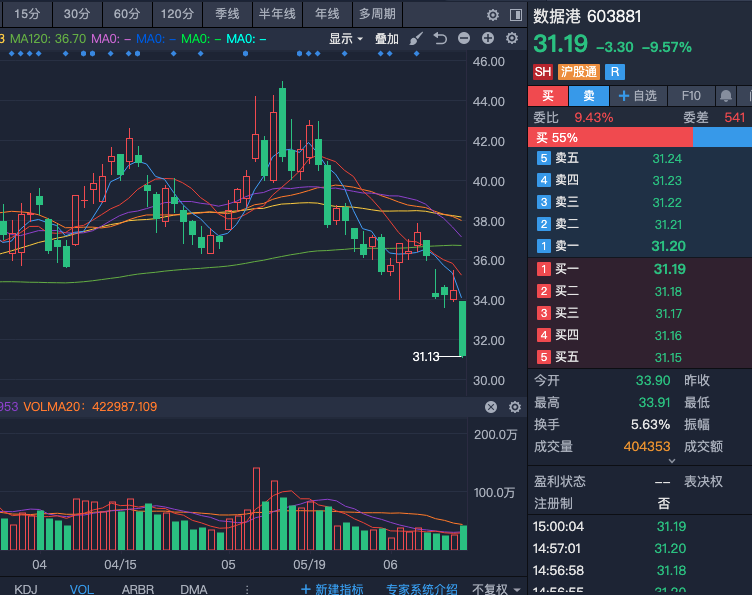Zoom out chart with minus icon
Screen dimensions: 752x595
point(464,38)
